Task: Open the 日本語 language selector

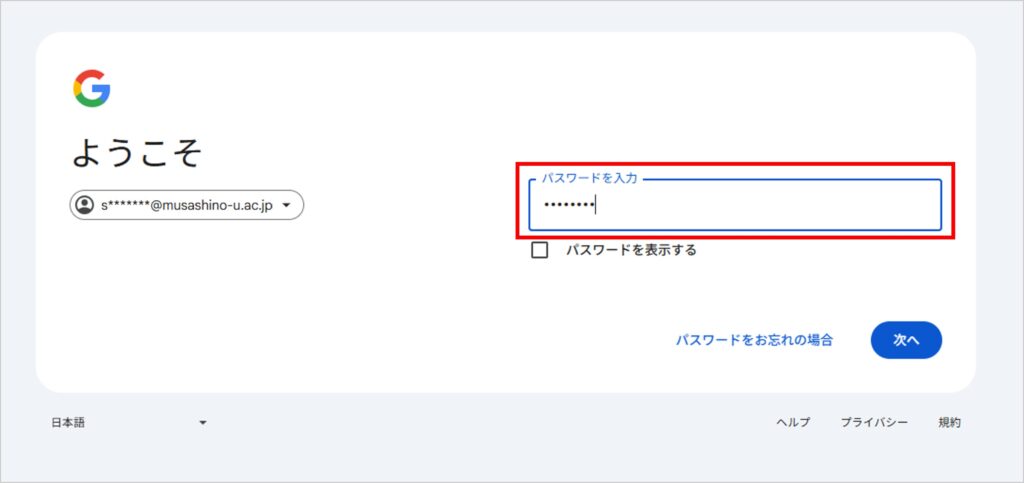Action: (x=129, y=423)
